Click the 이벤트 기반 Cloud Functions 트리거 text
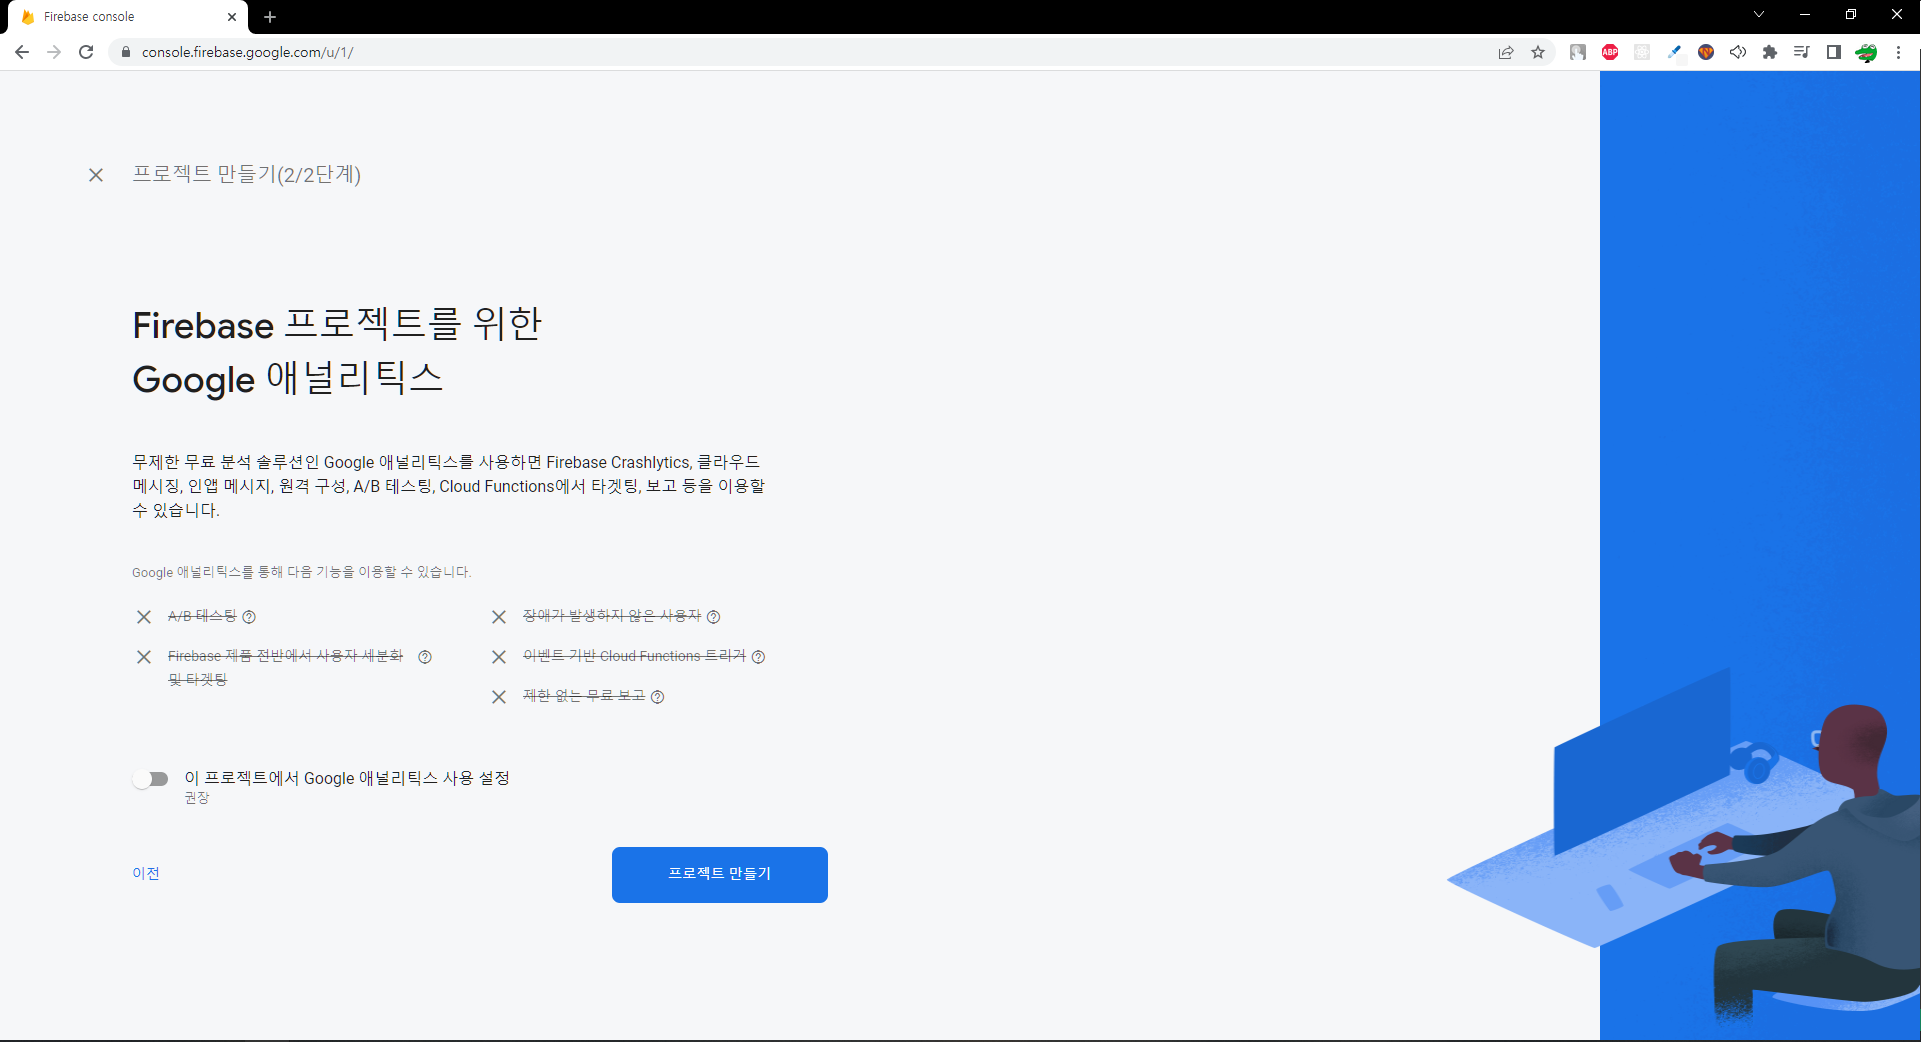Viewport: 1921px width, 1042px height. click(x=634, y=656)
